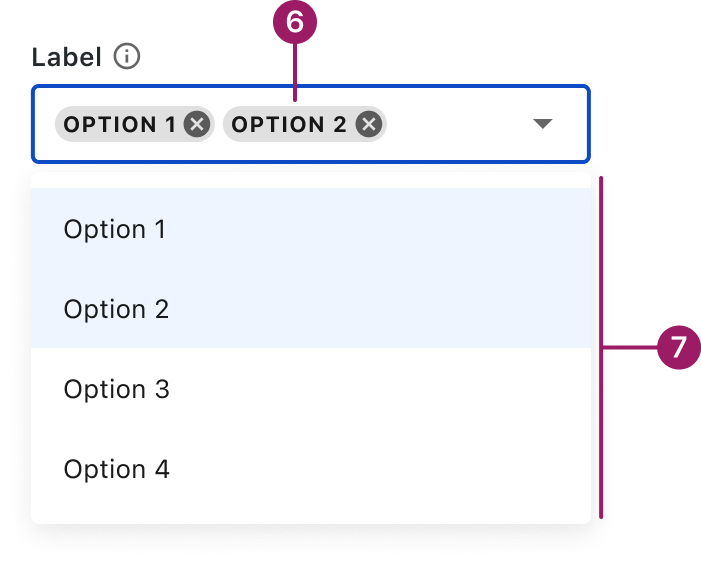Click the annotation badge numbered 7
The height and width of the screenshot is (564, 701).
(x=679, y=349)
